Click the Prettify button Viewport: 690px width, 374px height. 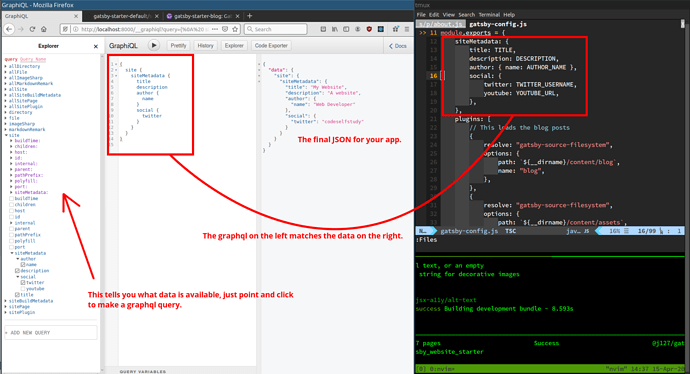coord(178,45)
